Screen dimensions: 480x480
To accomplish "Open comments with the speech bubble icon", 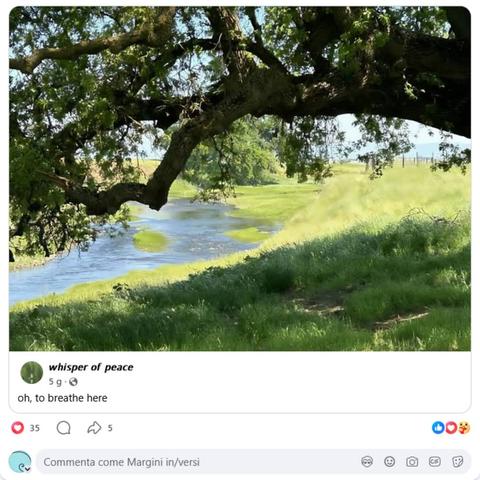I will 63,428.
